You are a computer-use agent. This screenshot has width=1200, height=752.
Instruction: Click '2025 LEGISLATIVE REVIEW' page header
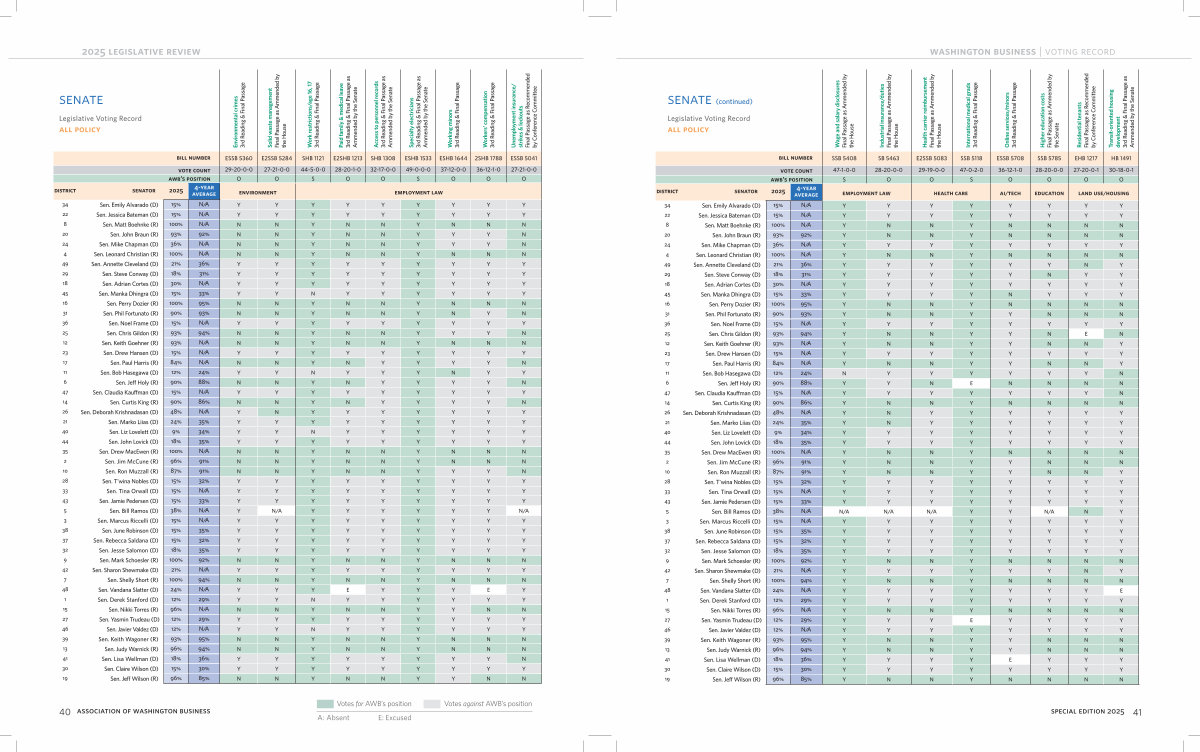pos(134,50)
